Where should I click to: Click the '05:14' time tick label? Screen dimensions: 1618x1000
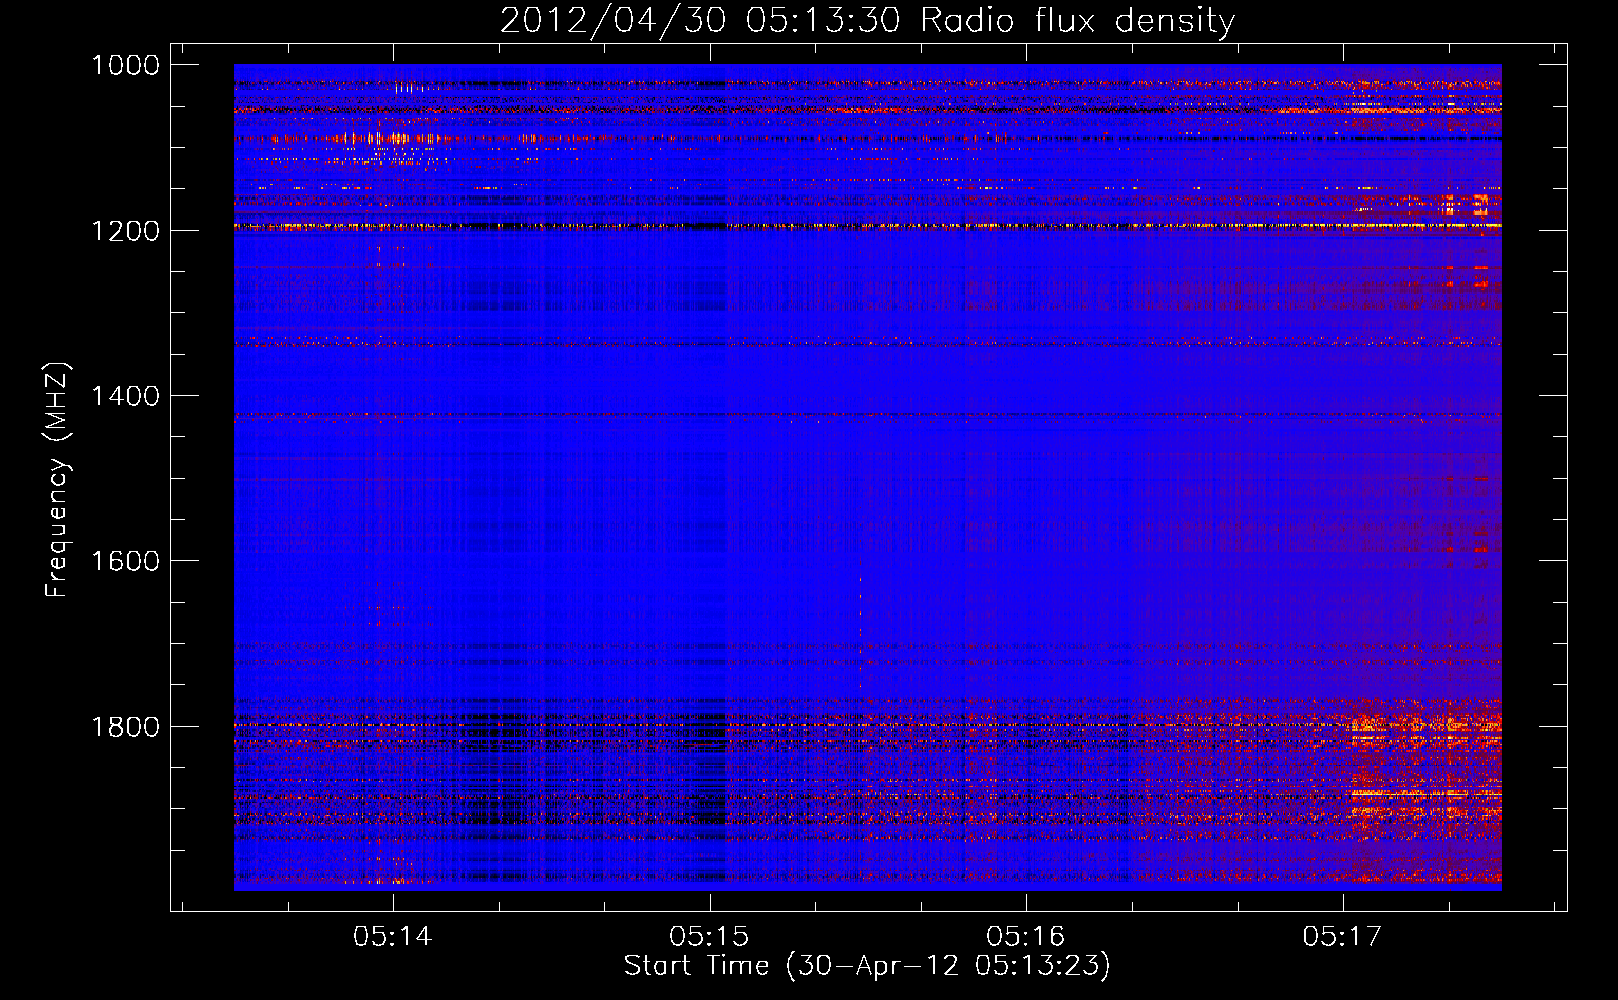pyautogui.click(x=393, y=937)
